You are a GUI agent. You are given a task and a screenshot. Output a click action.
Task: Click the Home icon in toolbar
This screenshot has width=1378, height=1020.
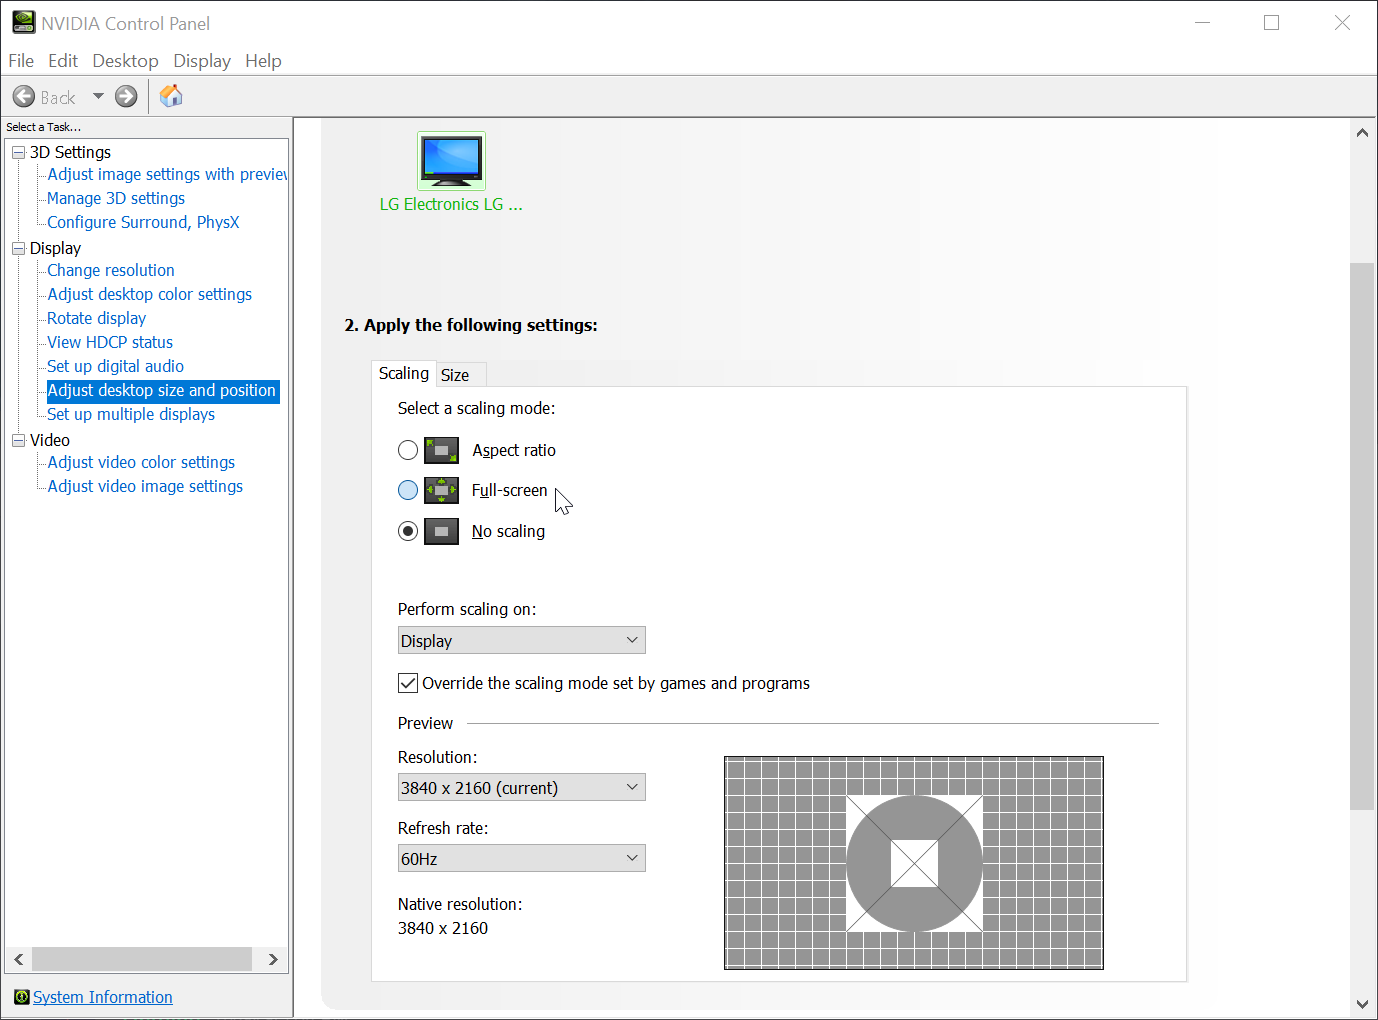click(x=171, y=96)
